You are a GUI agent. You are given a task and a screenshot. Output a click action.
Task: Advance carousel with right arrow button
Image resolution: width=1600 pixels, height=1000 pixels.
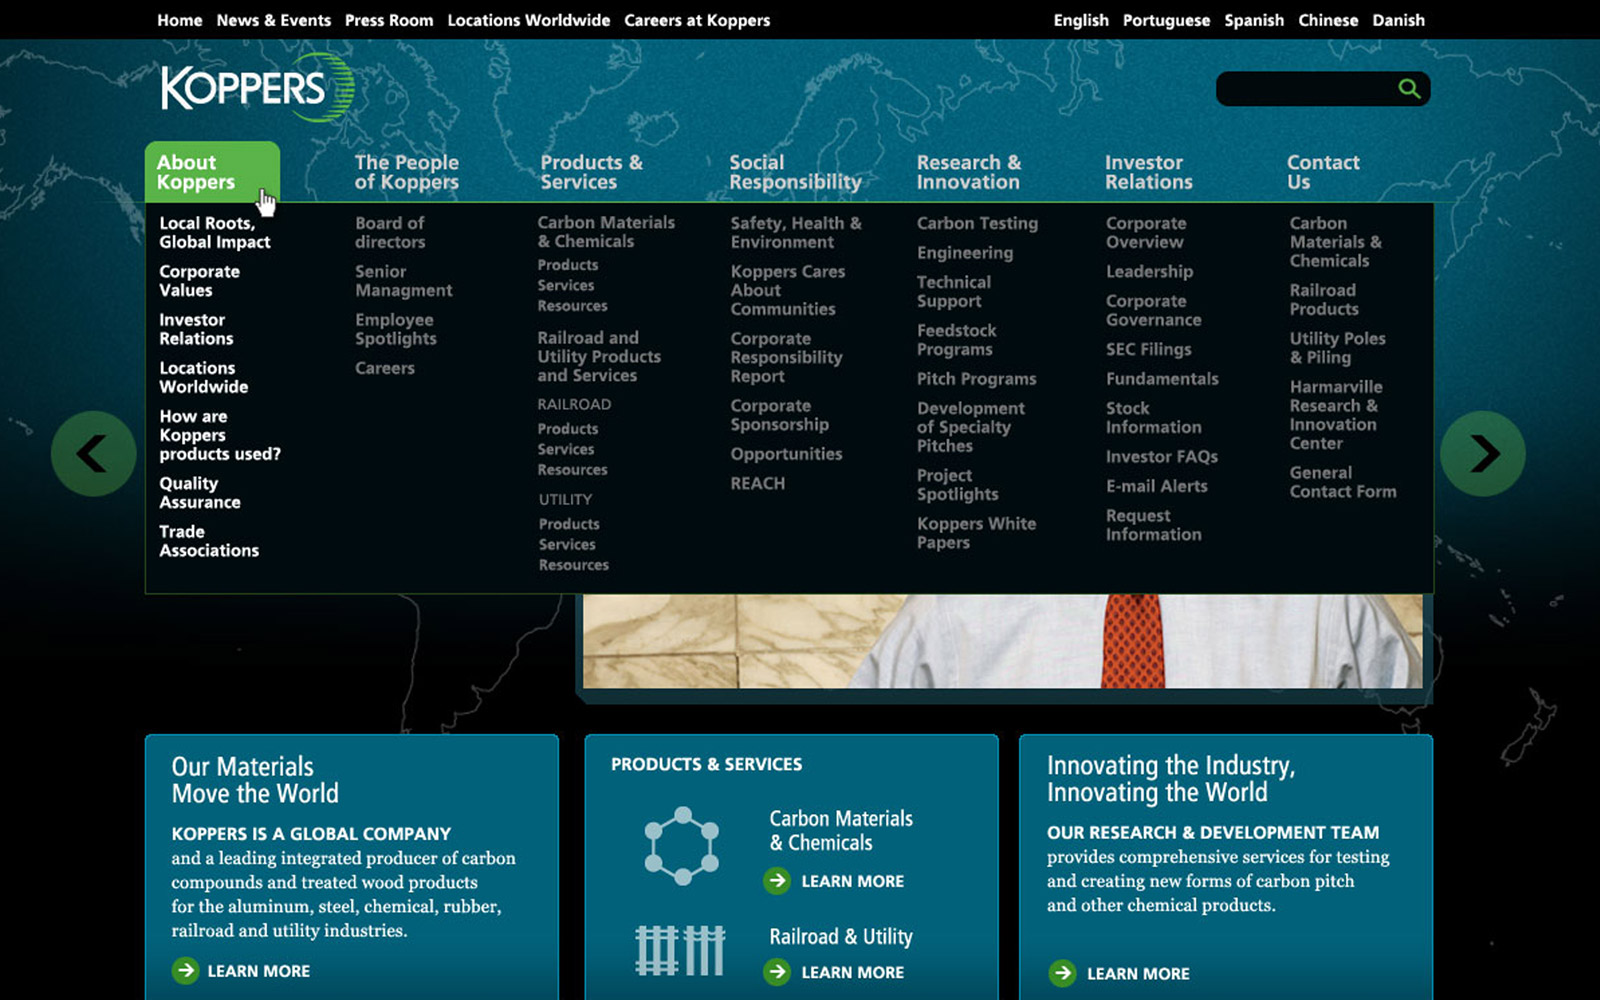click(1483, 454)
